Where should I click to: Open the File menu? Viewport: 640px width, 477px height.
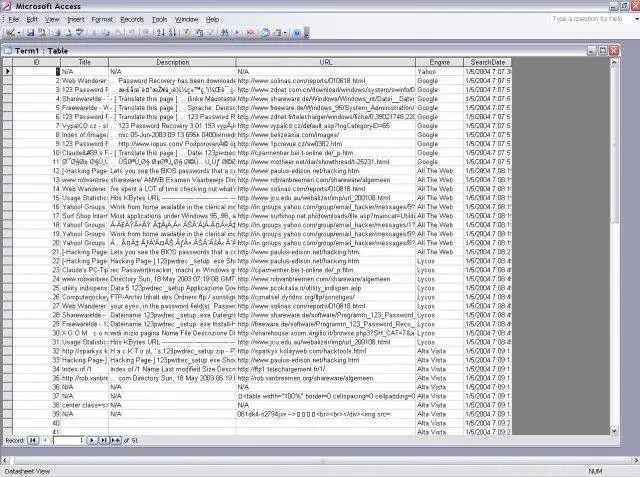tap(13, 19)
